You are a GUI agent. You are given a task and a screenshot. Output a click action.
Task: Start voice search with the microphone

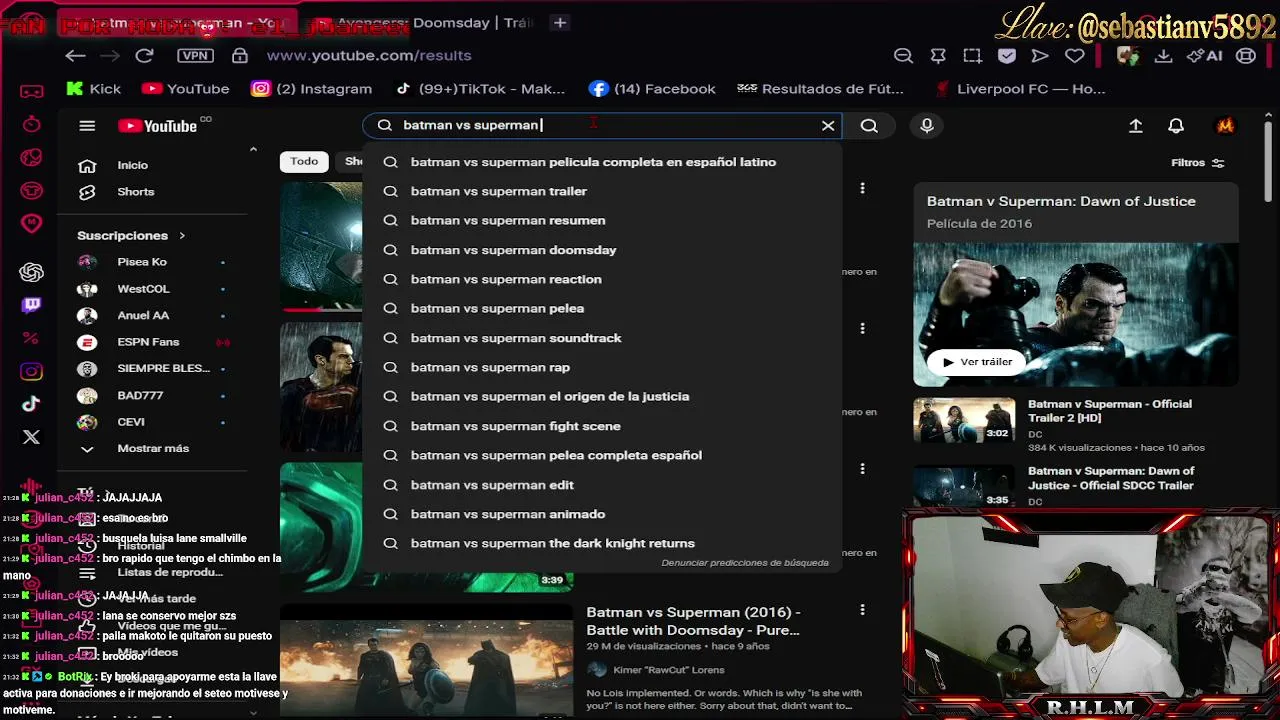(927, 126)
